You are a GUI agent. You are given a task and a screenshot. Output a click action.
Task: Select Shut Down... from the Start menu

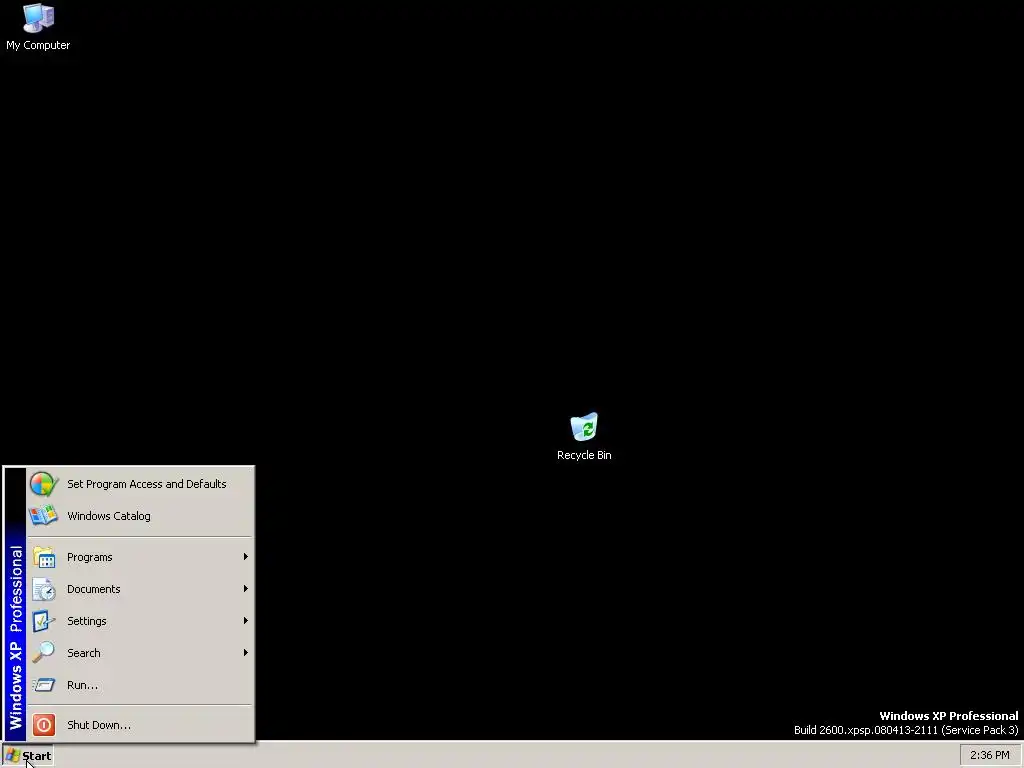click(x=140, y=725)
